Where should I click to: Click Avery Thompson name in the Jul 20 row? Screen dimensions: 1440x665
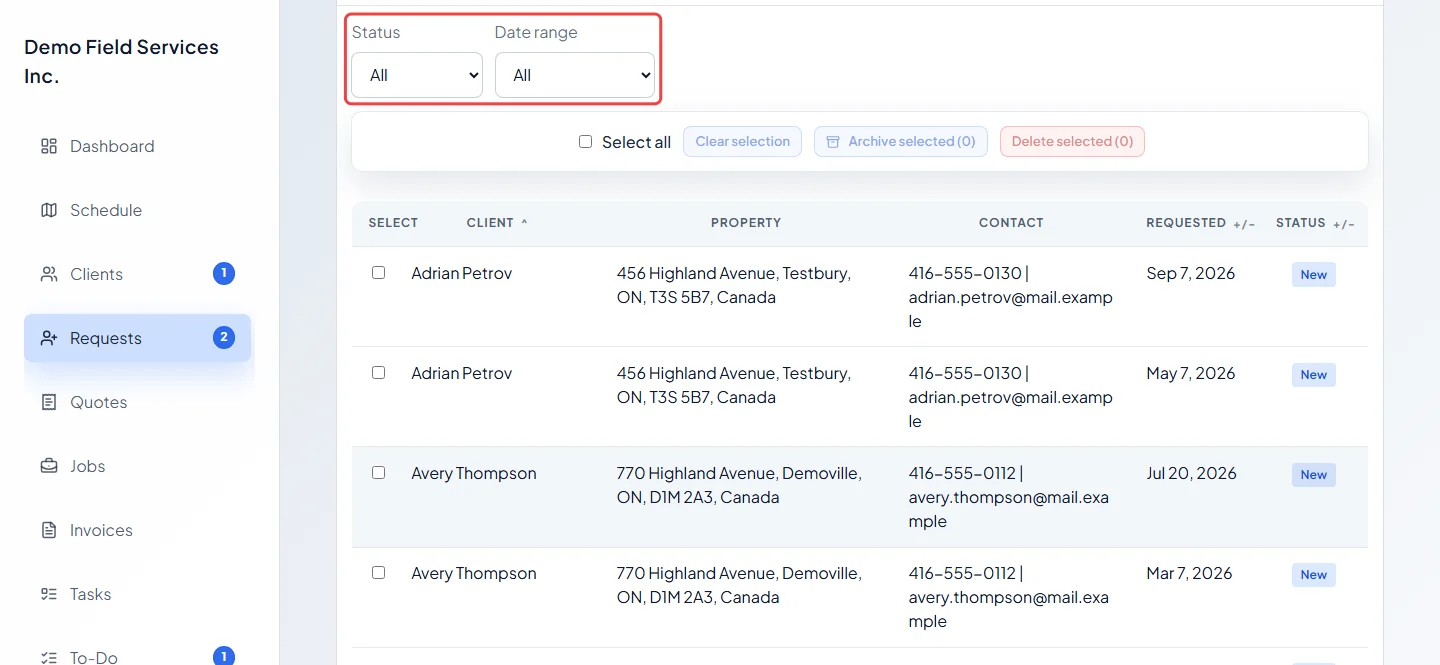(474, 473)
